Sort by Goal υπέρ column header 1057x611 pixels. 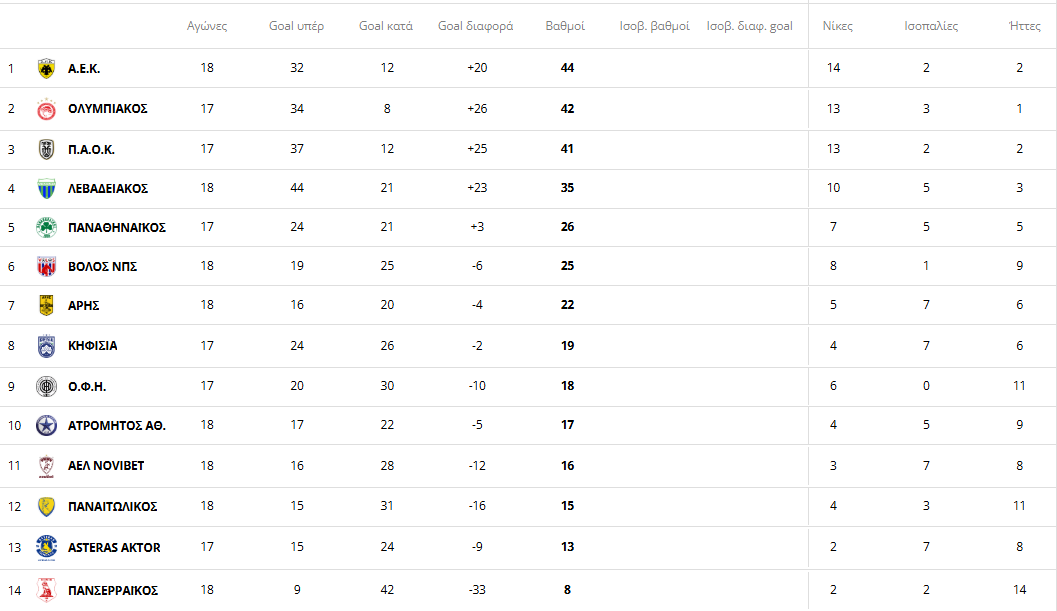point(296,26)
